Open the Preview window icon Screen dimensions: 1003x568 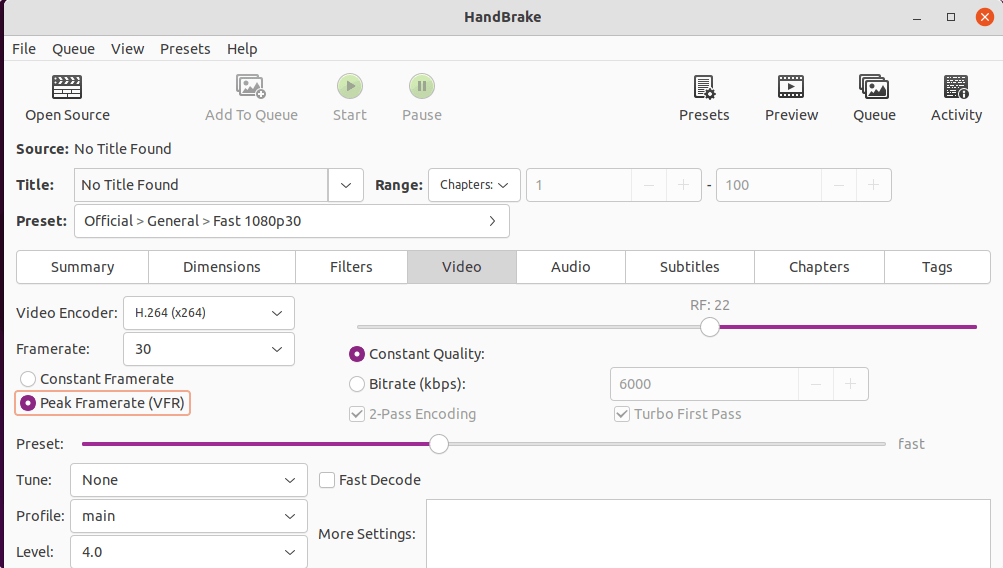pos(791,87)
